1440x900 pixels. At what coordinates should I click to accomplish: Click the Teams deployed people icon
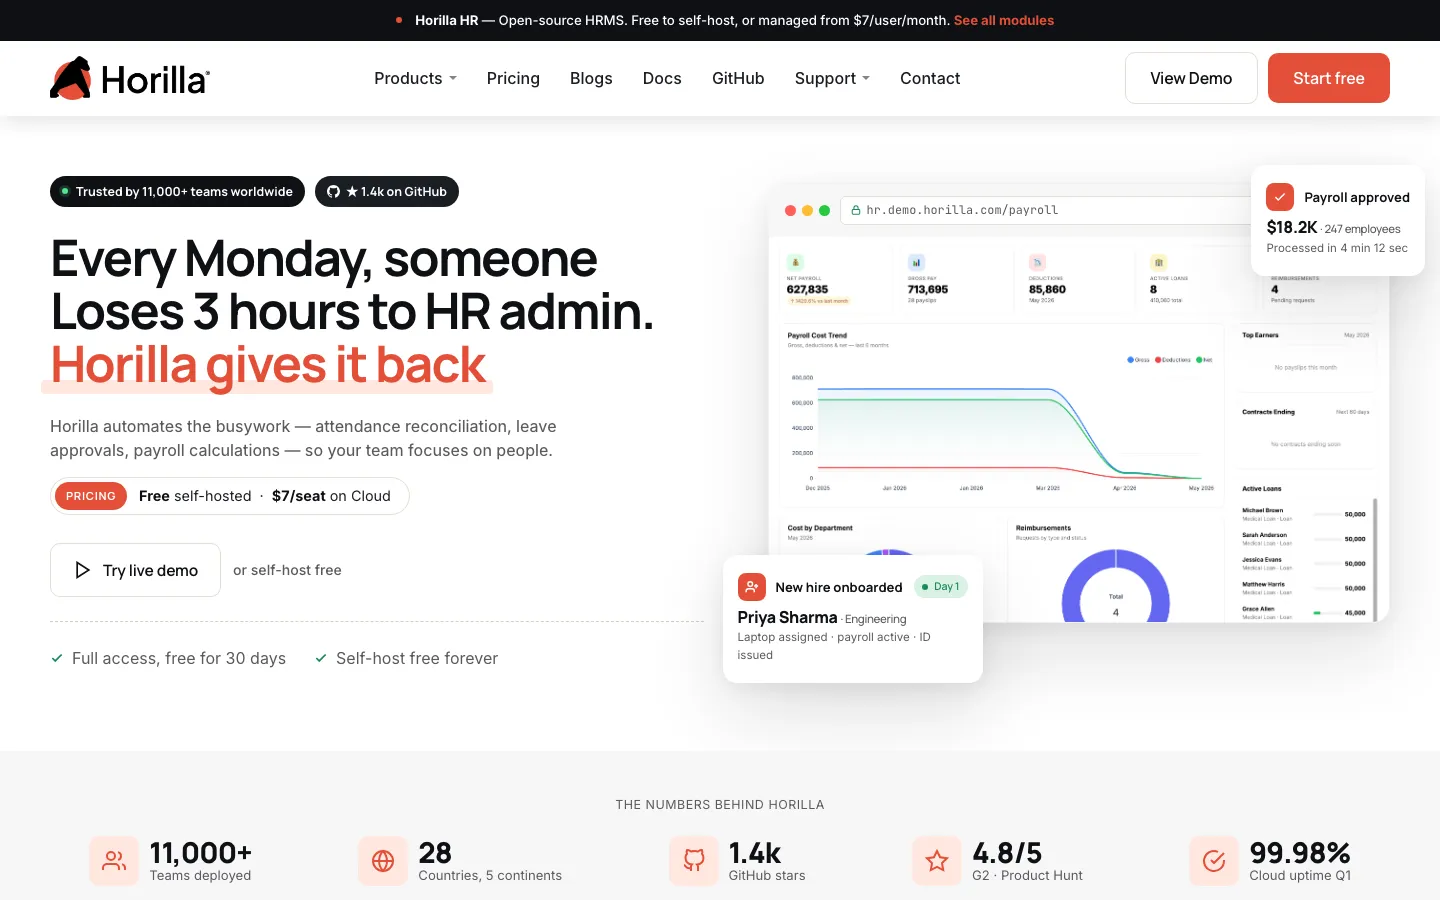click(114, 861)
